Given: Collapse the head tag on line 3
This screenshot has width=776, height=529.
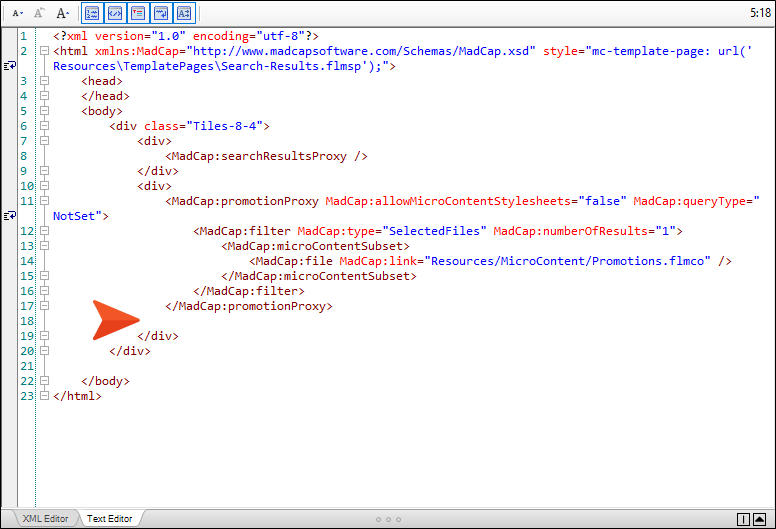Looking at the screenshot, I should click(45, 81).
